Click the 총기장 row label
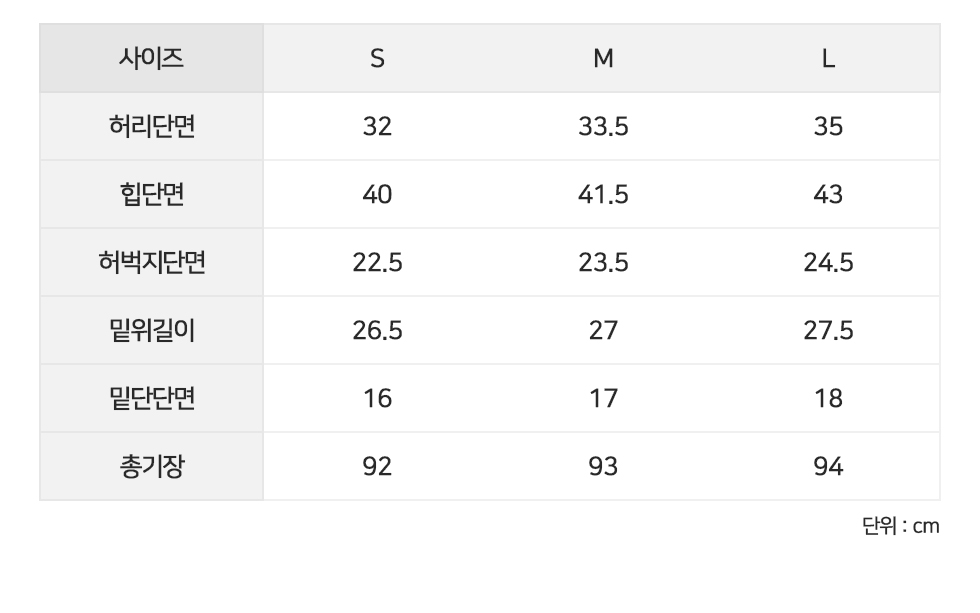The image size is (980, 613). 151,466
